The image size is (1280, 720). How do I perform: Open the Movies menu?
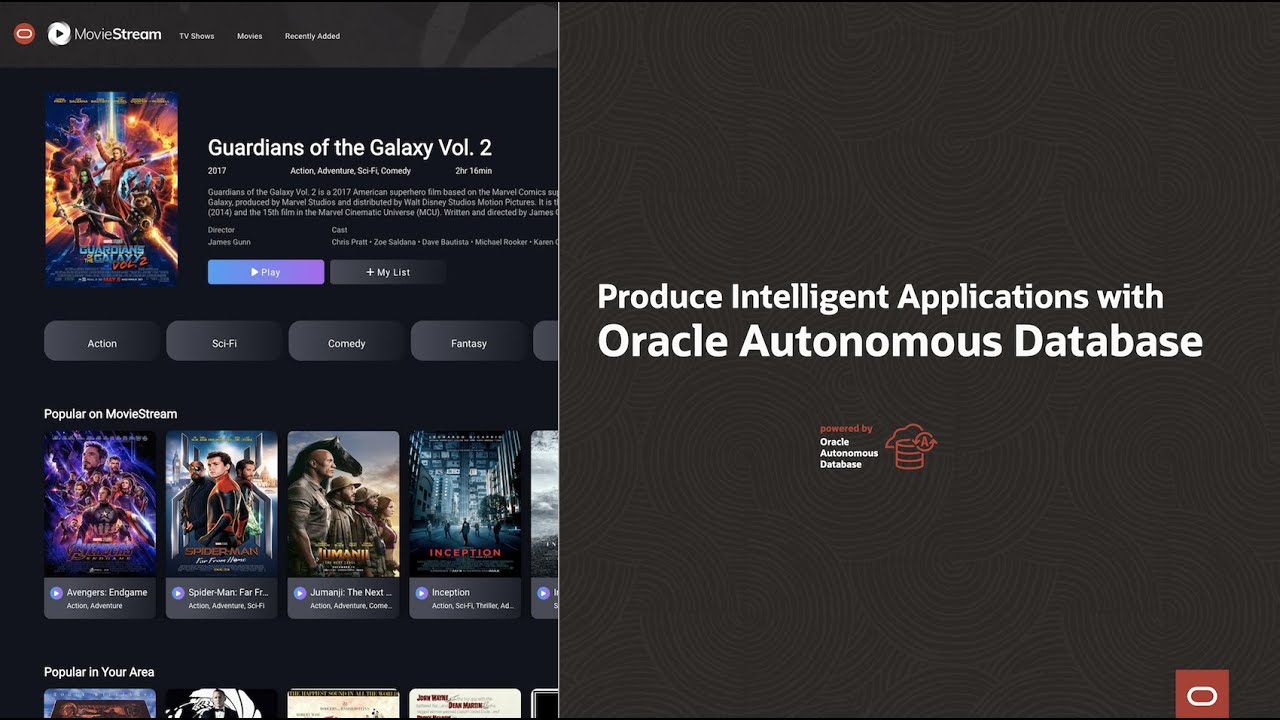tap(250, 36)
